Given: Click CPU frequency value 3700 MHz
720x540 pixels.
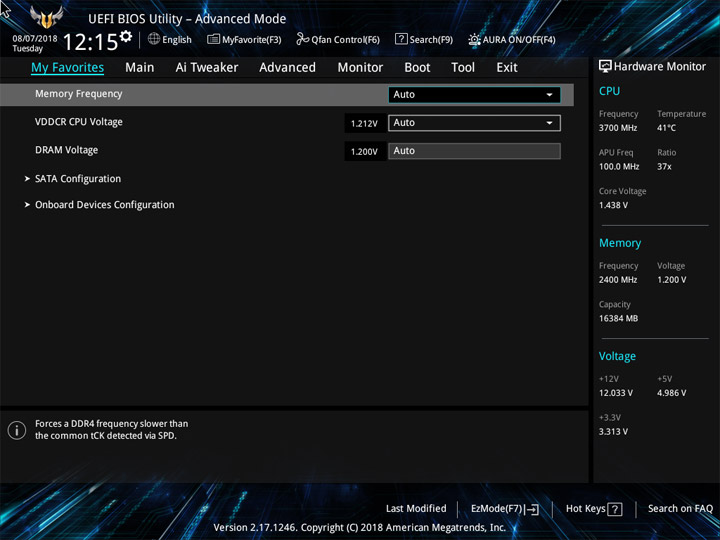Looking at the screenshot, I should (x=618, y=128).
